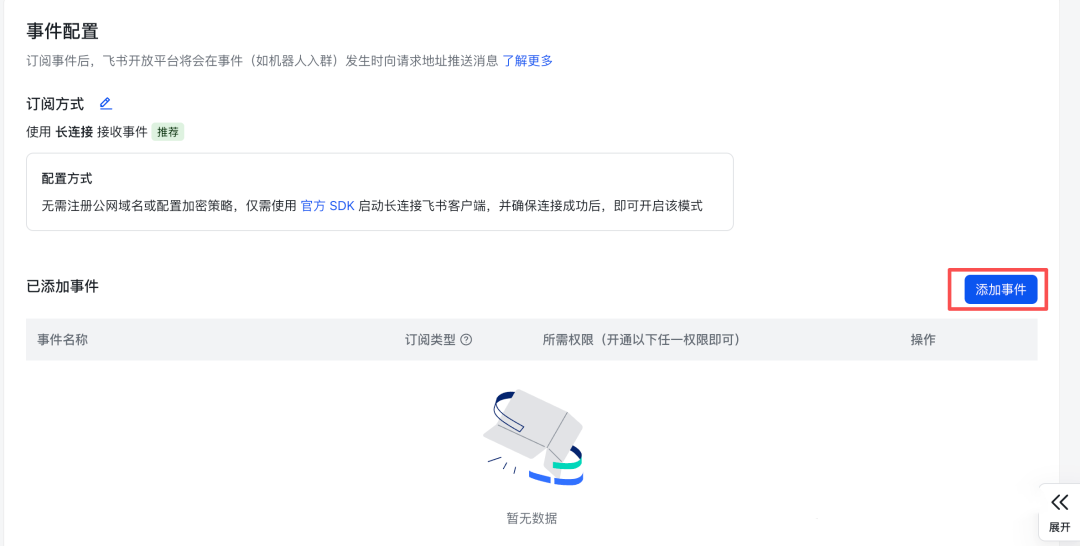This screenshot has width=1080, height=546.
Task: Click the double-chevron icon above 展开
Action: point(1059,503)
